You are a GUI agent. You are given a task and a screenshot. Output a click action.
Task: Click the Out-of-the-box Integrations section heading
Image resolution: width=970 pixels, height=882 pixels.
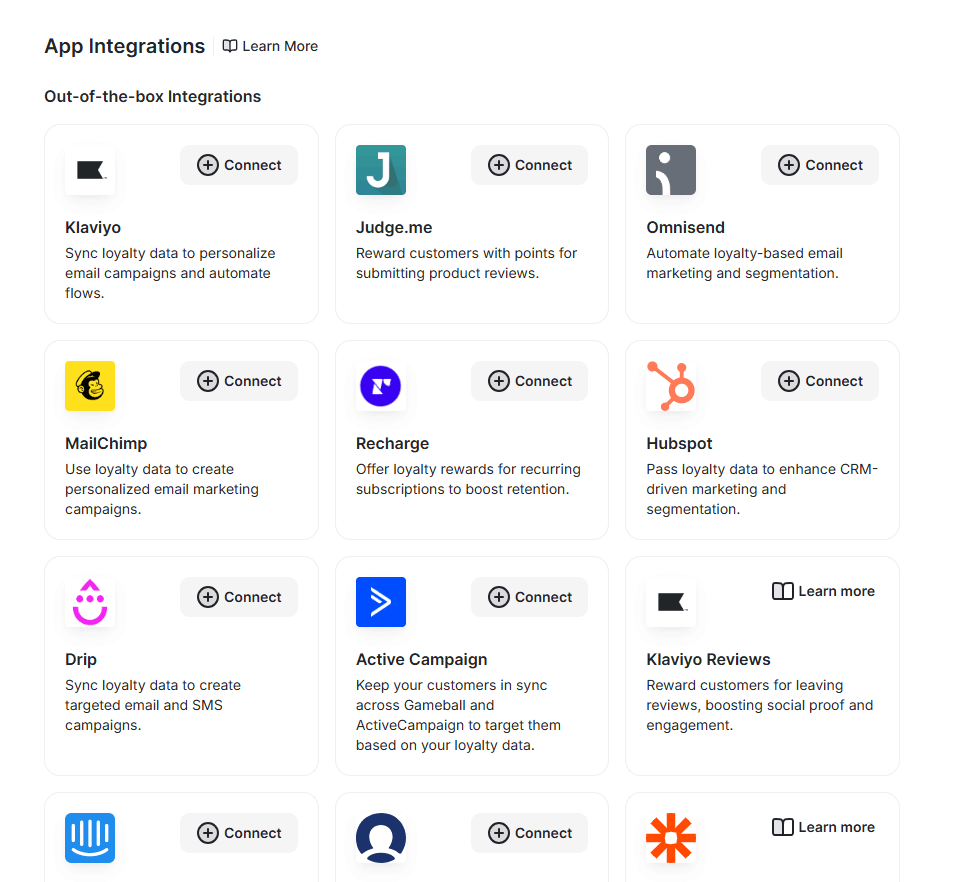(153, 96)
